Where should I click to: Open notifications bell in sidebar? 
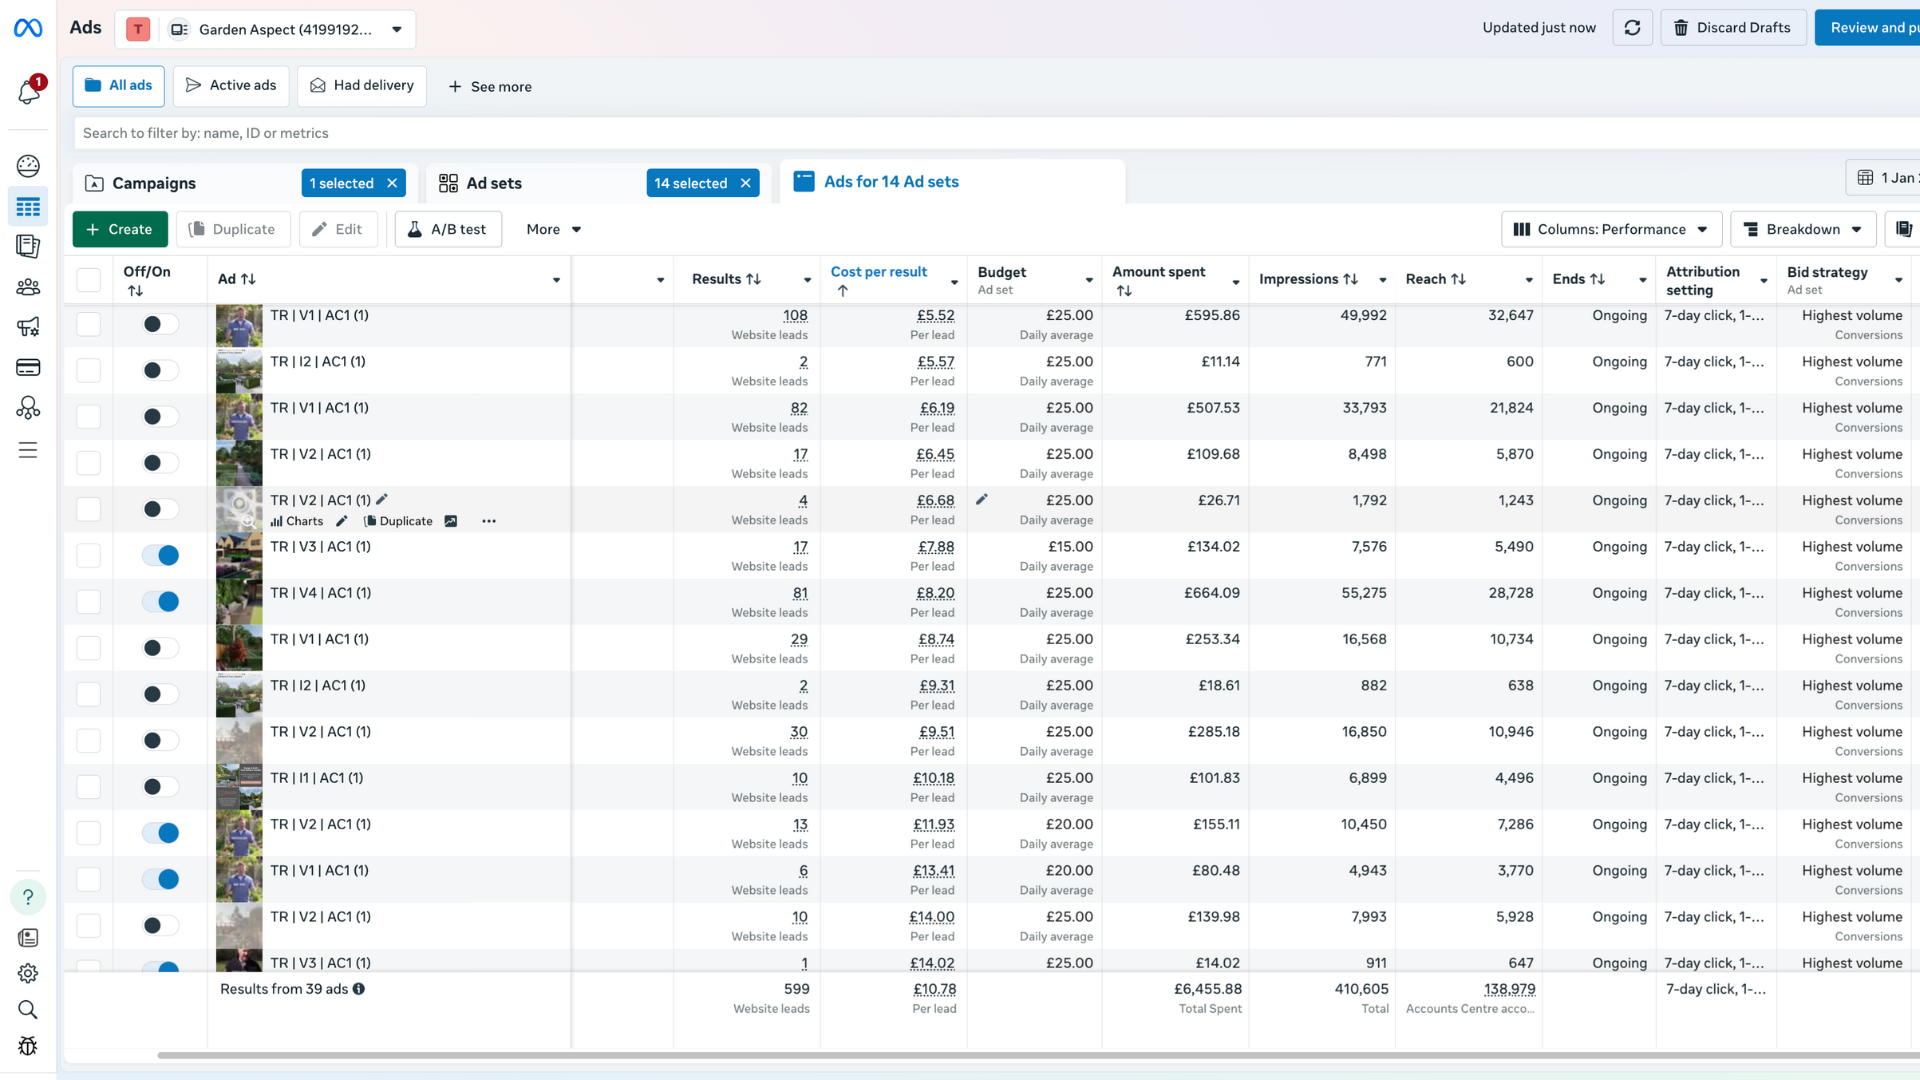(x=28, y=93)
